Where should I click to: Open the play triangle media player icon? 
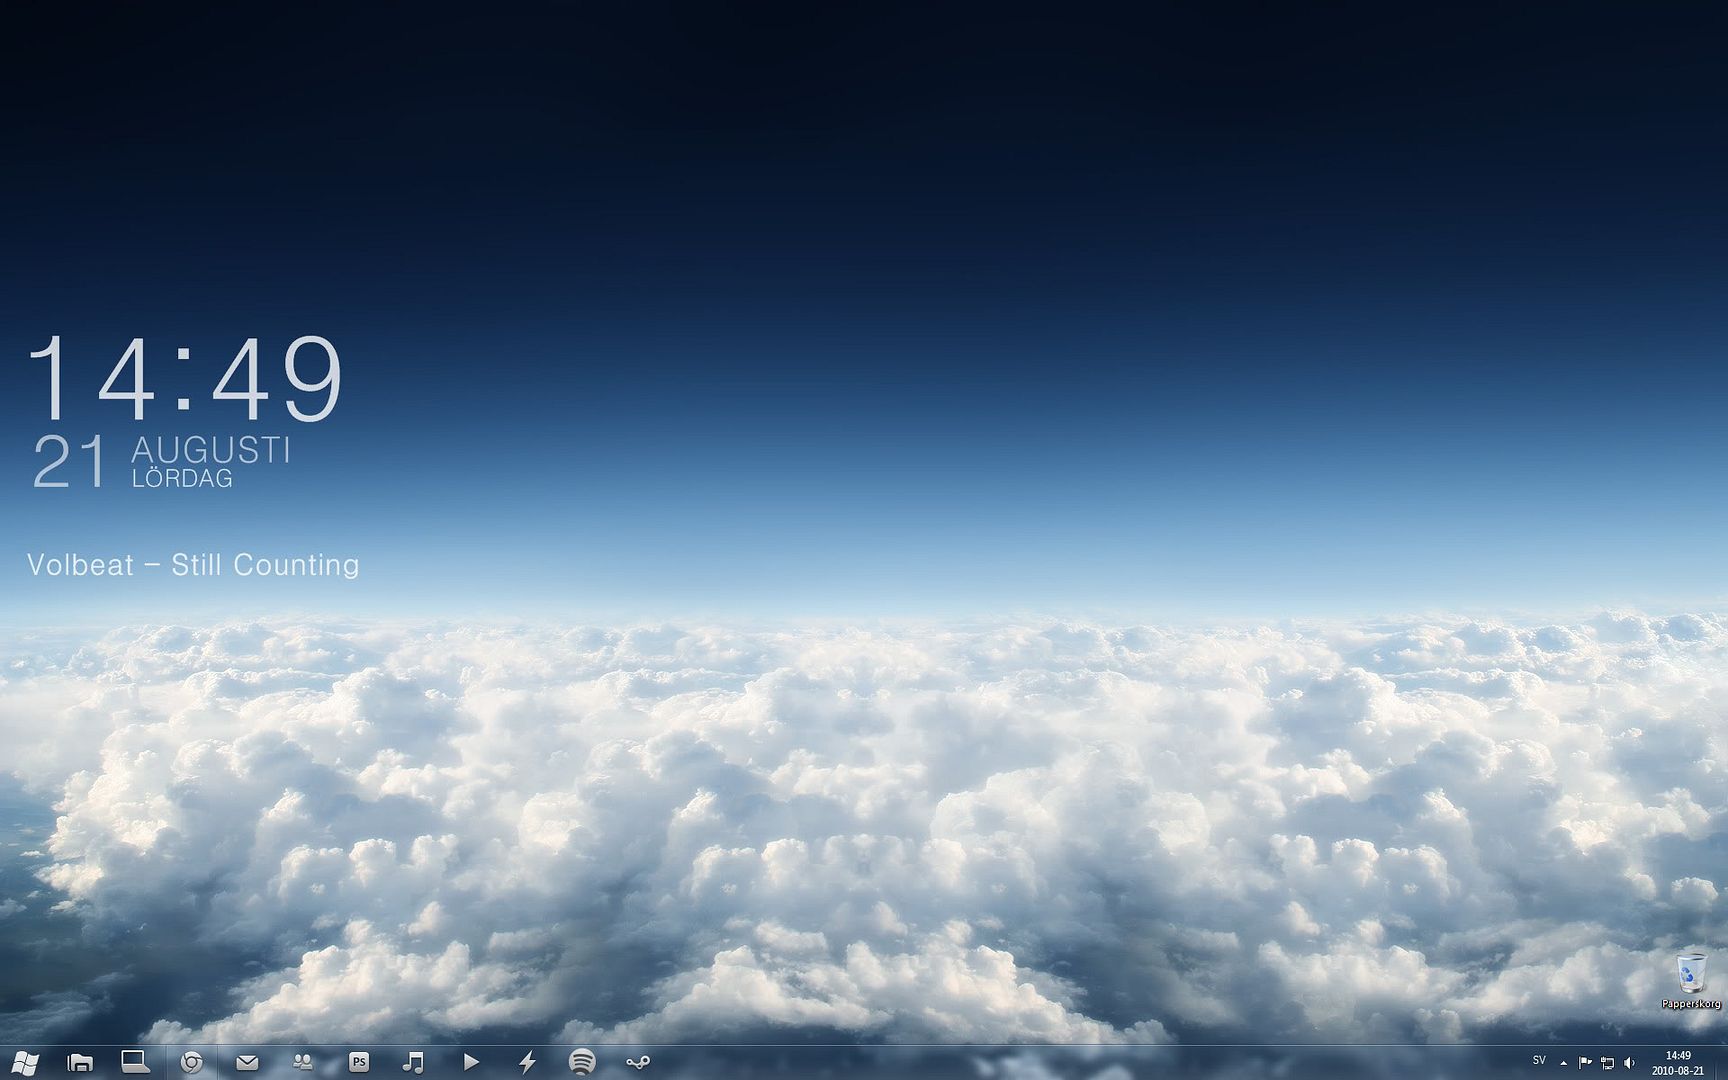pyautogui.click(x=471, y=1062)
